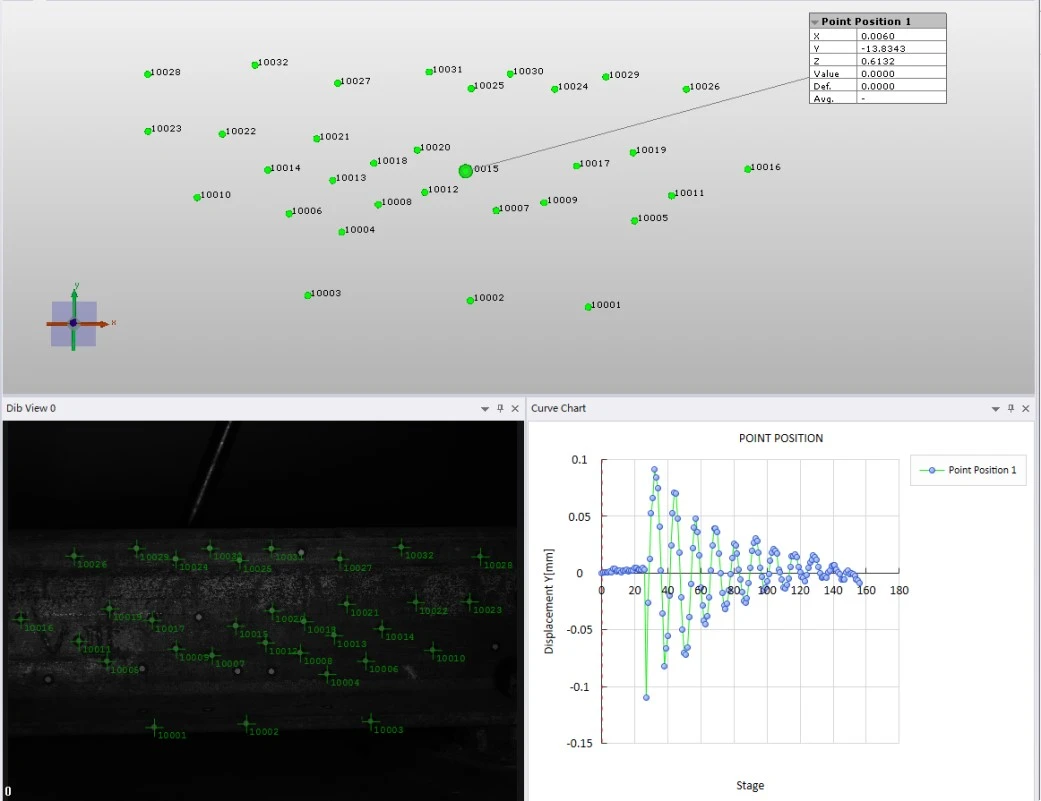Open the Curve Chart panel dropdown arrow
Image resolution: width=1041 pixels, height=801 pixels.
[995, 409]
